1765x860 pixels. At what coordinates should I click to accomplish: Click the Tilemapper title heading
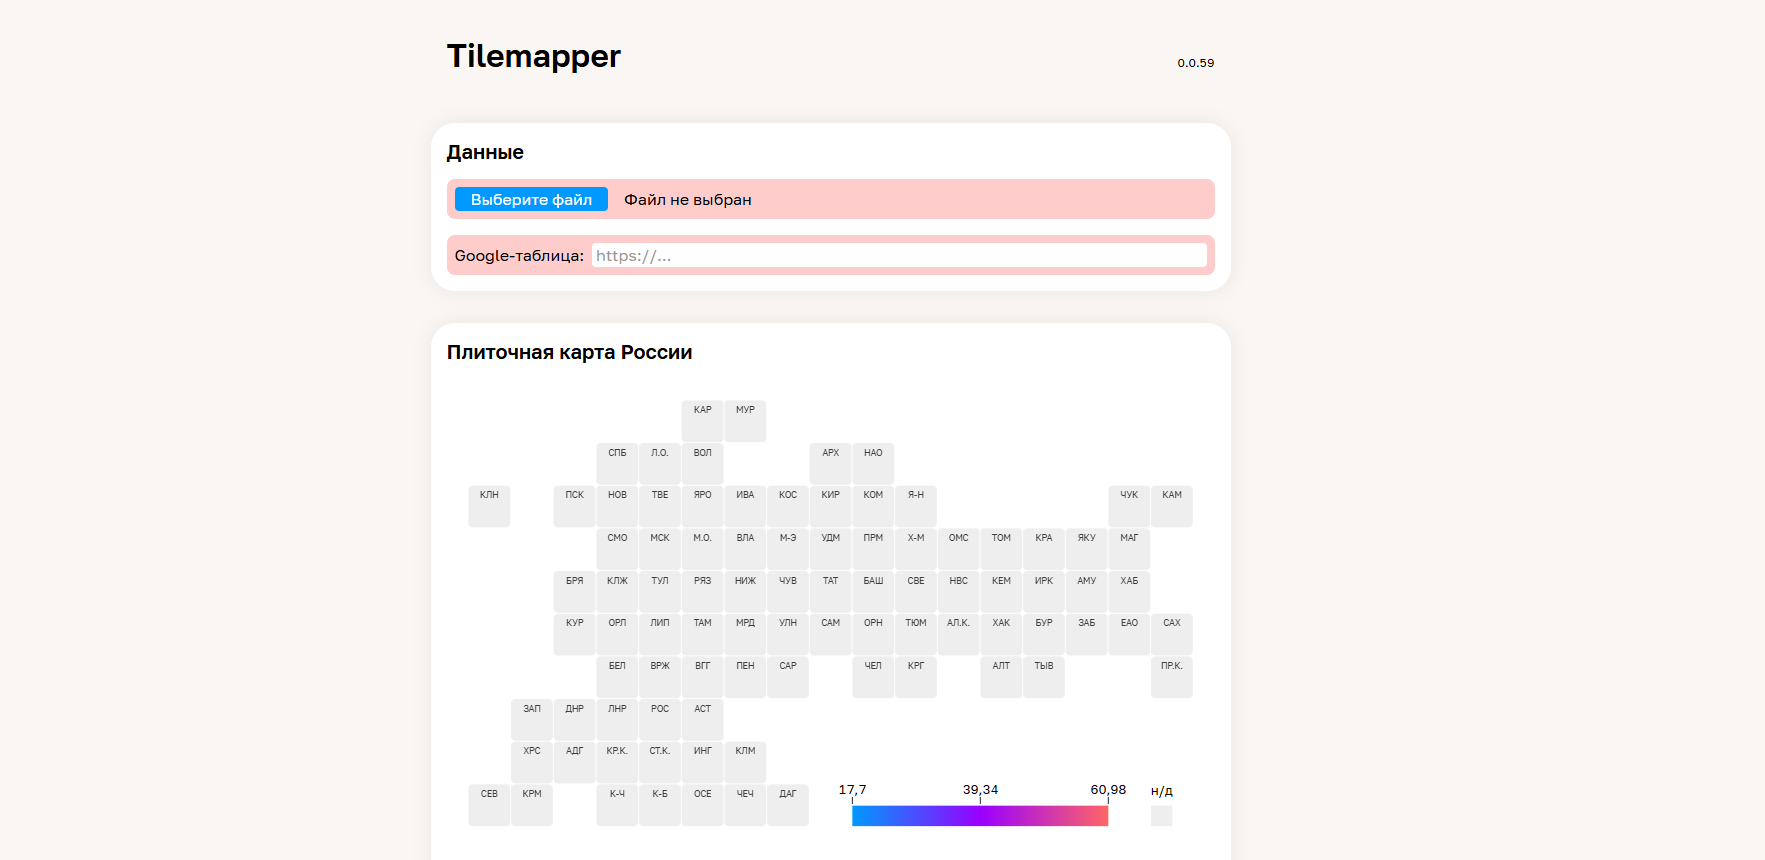(x=534, y=57)
